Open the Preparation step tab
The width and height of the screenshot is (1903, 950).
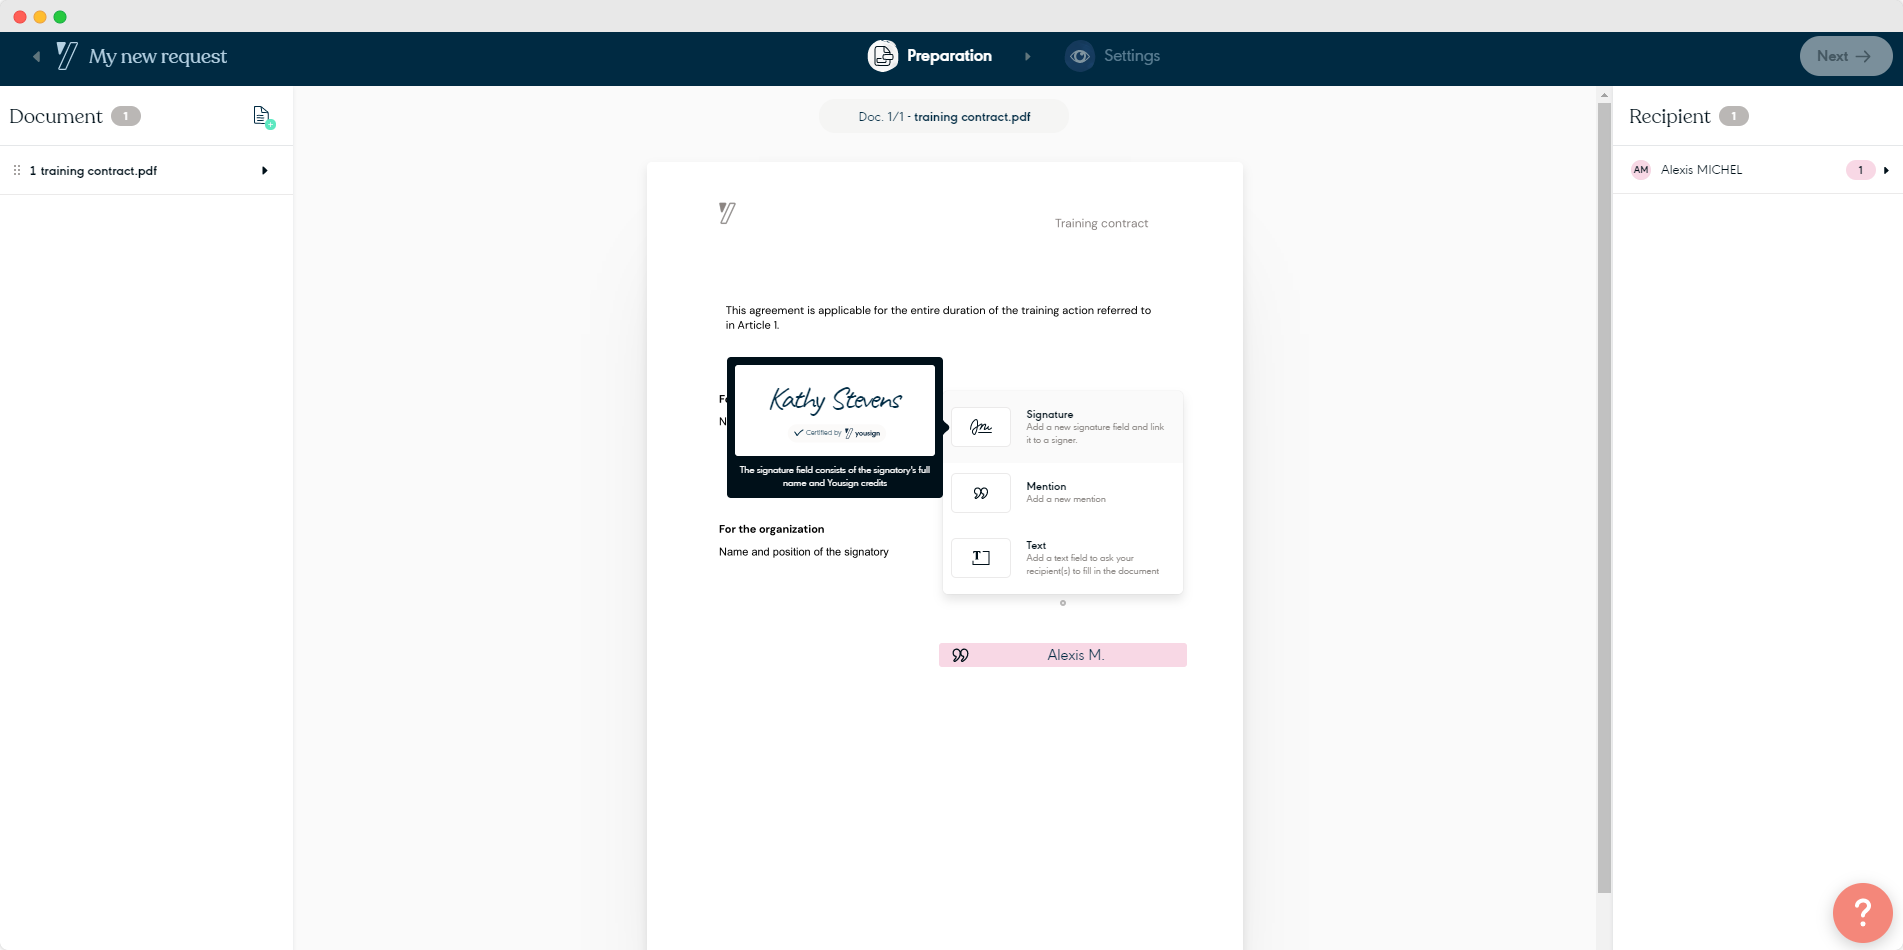pos(948,56)
